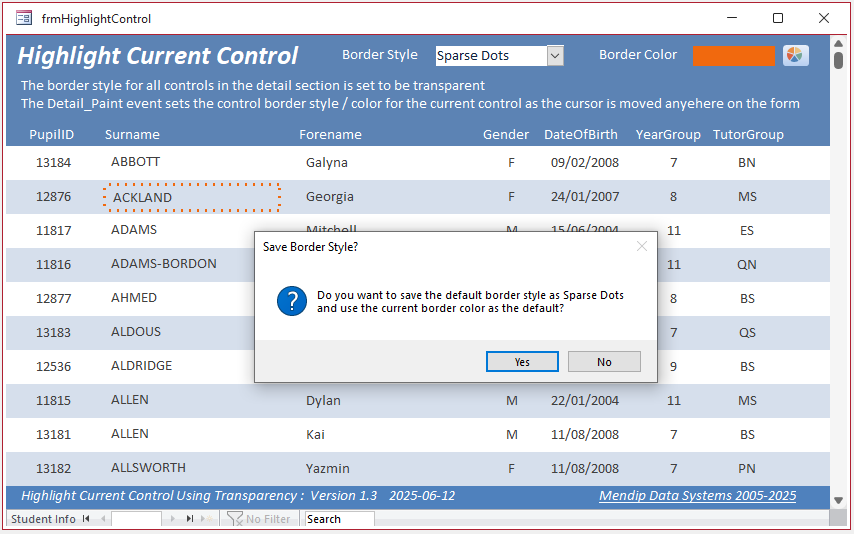Image resolution: width=854 pixels, height=534 pixels.
Task: Expand the Border Style dropdown arrow
Action: (555, 56)
